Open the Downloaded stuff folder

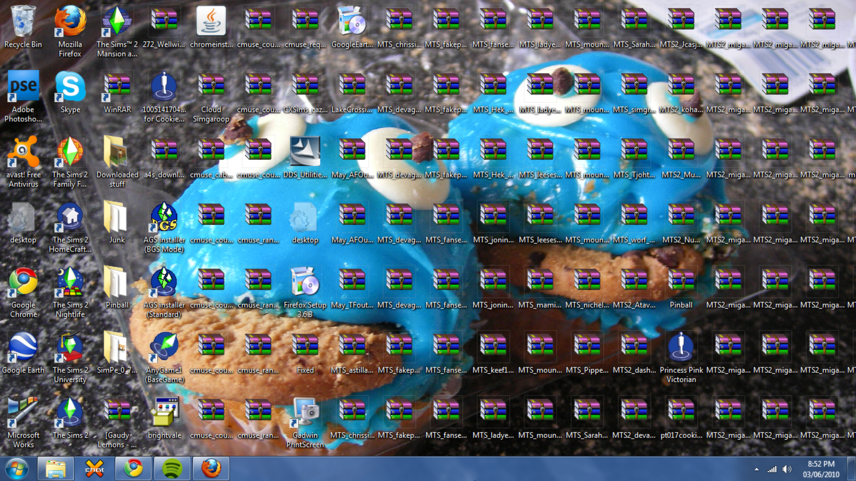pos(117,162)
